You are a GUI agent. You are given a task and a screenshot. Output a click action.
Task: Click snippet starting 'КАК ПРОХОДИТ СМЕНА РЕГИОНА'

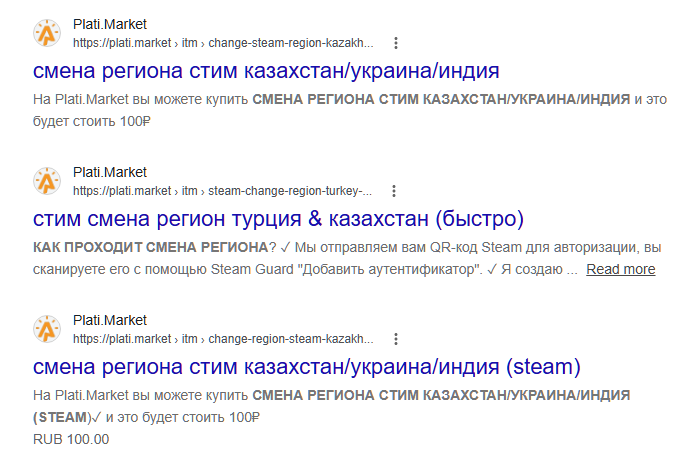point(347,258)
